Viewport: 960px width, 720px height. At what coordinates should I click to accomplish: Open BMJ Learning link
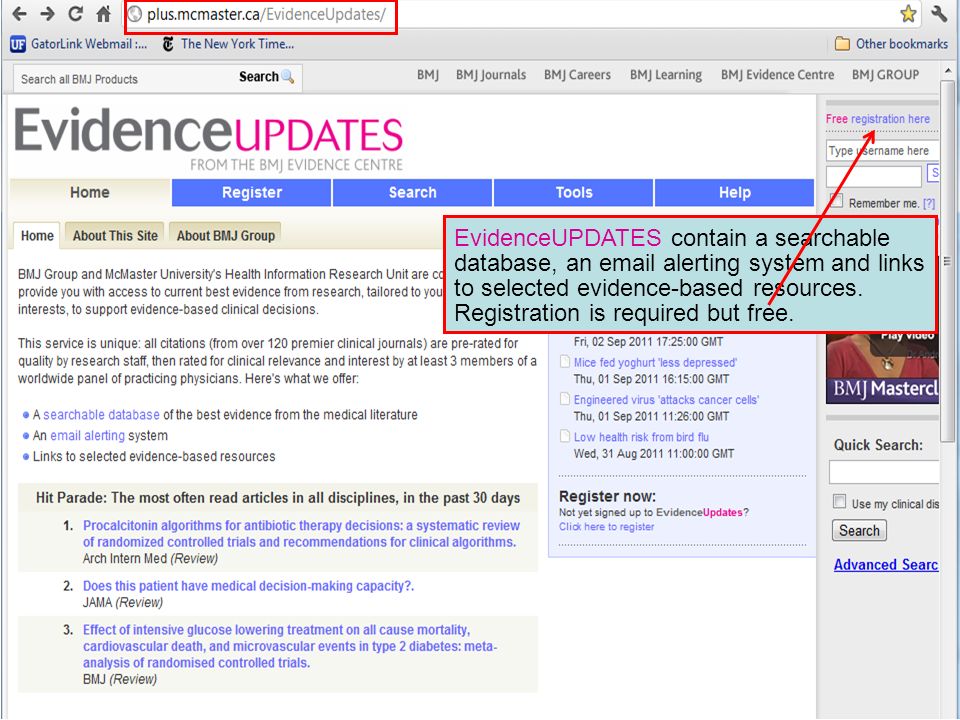tap(666, 75)
